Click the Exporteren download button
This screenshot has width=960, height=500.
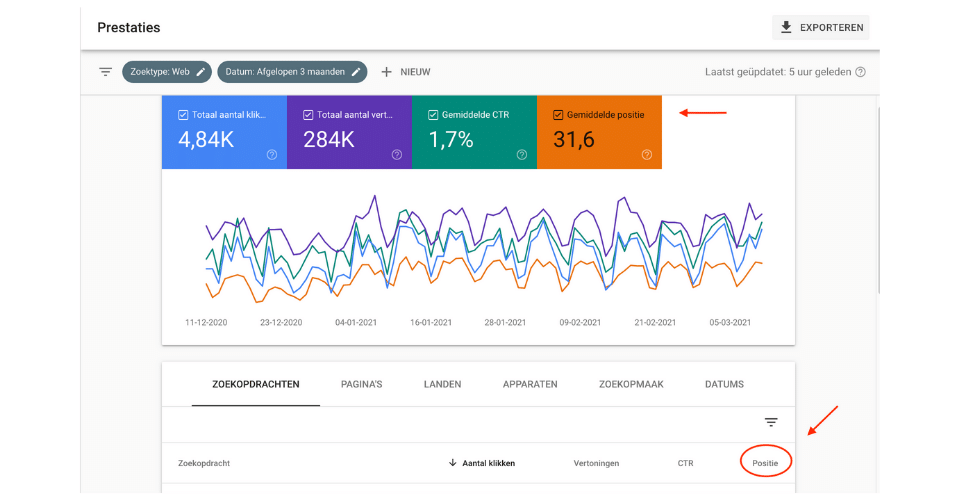pos(820,28)
